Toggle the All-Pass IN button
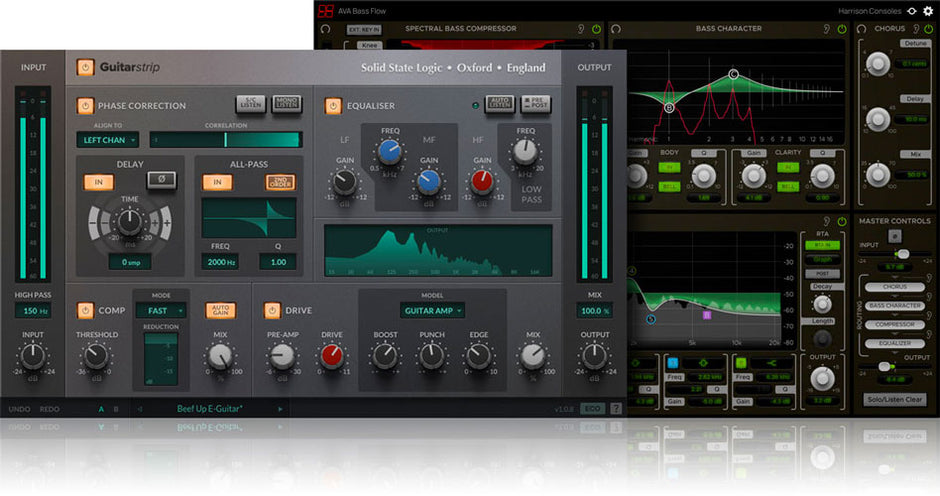The height and width of the screenshot is (496, 940). point(218,182)
